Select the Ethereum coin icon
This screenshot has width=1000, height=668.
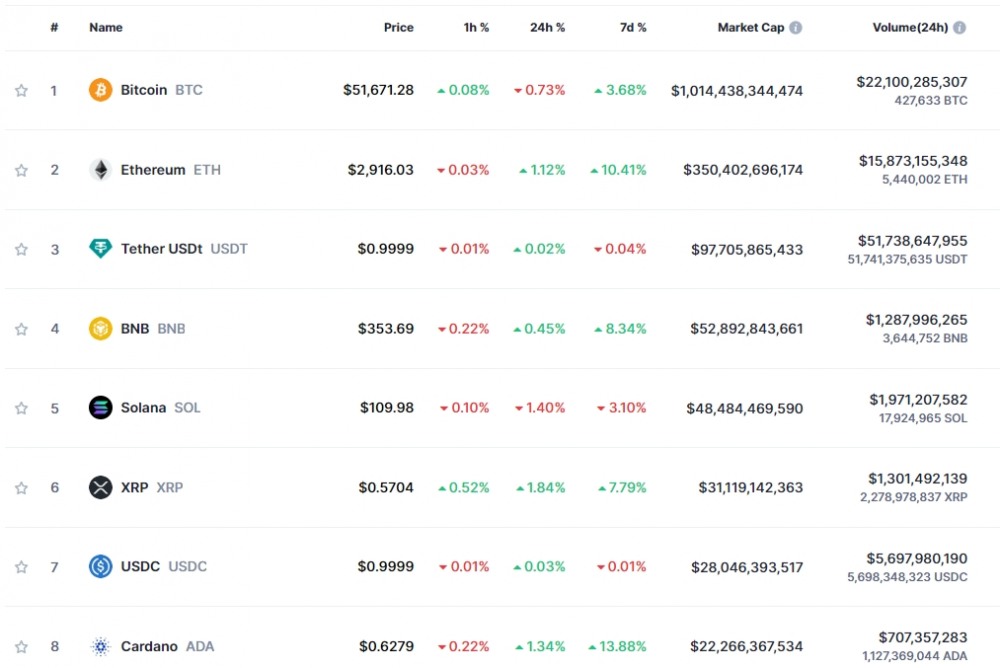pyautogui.click(x=100, y=169)
